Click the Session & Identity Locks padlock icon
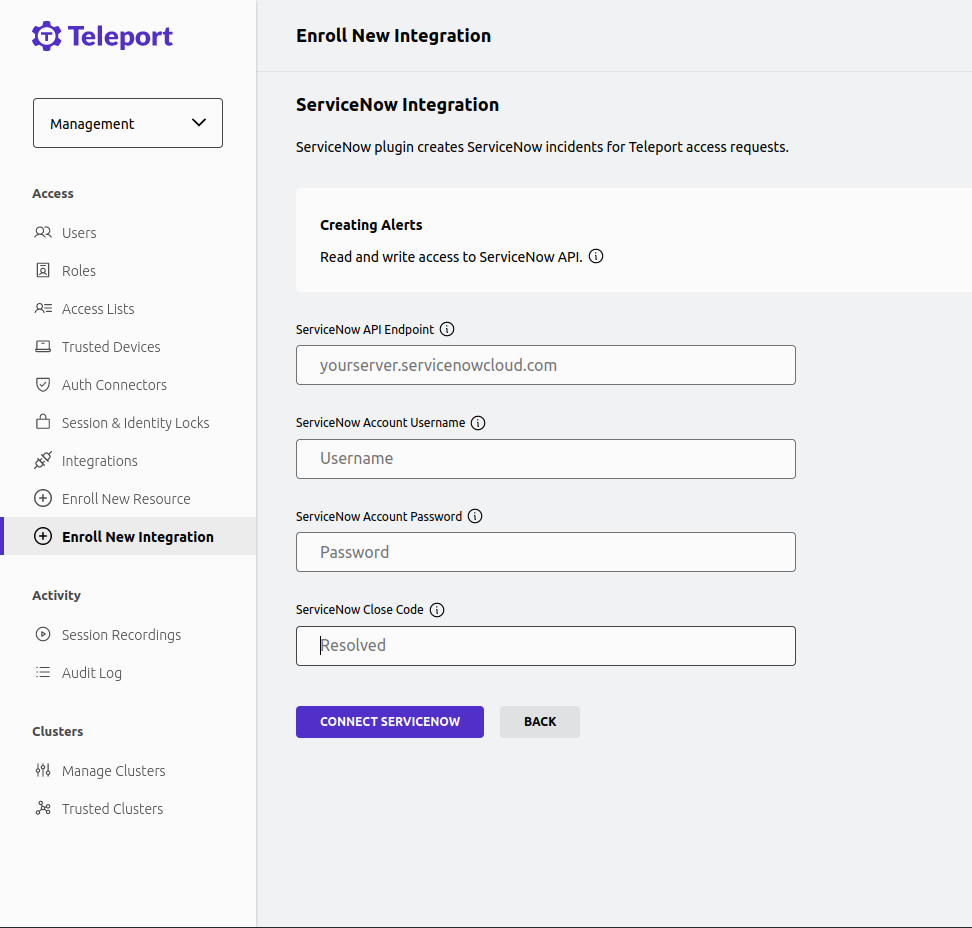Viewport: 972px width, 928px height. 43,422
